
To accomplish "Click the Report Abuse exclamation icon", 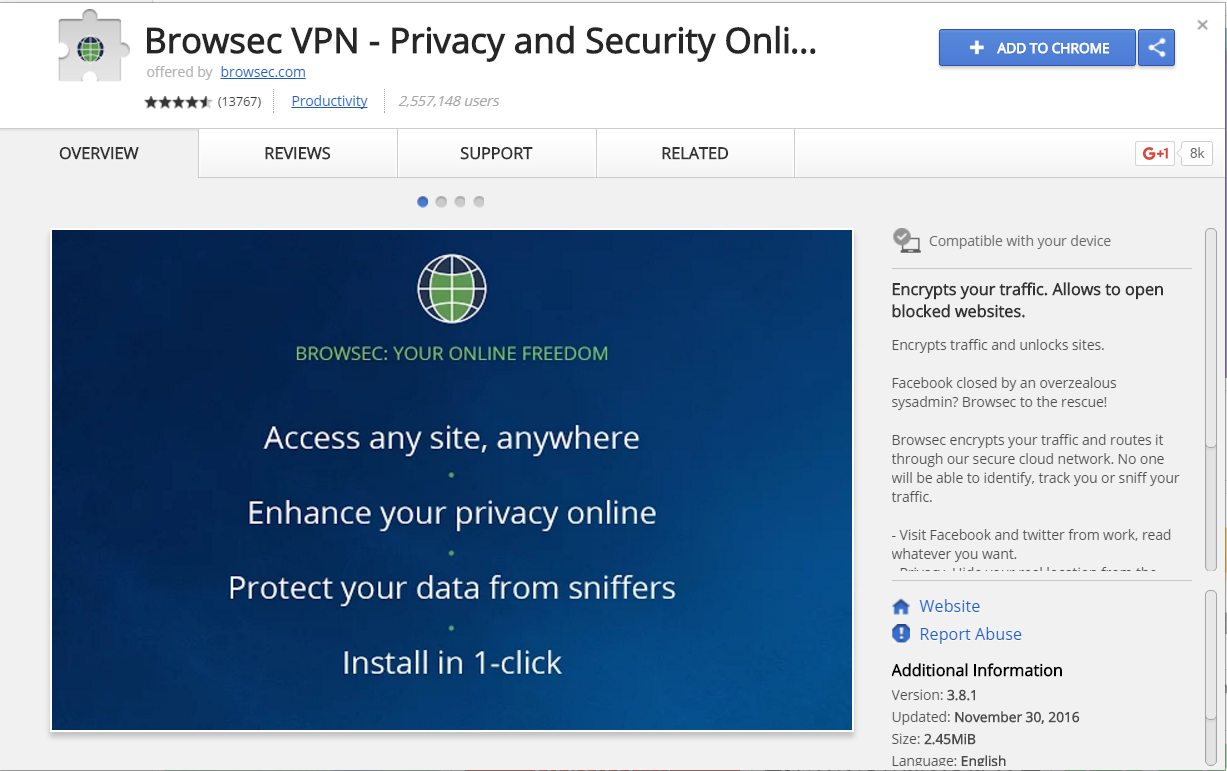I will (x=901, y=634).
